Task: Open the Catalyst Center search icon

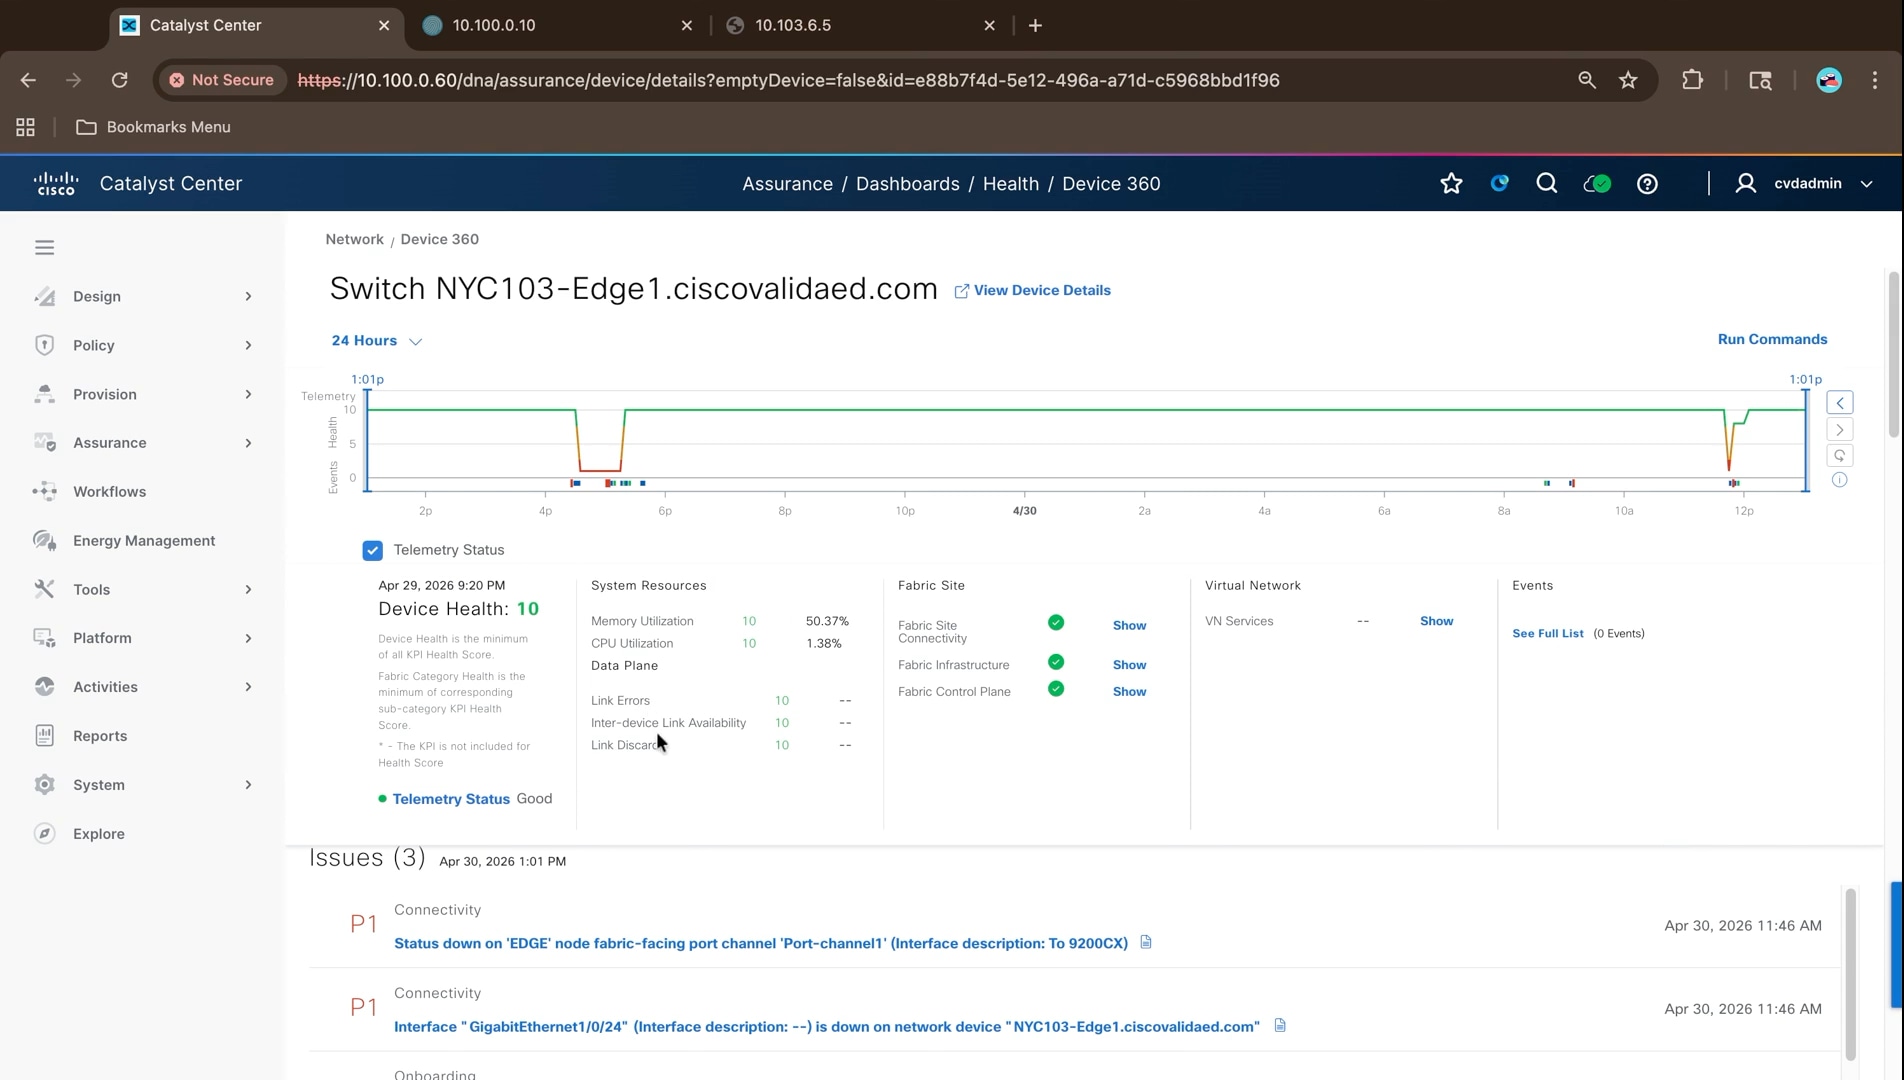Action: (x=1546, y=183)
